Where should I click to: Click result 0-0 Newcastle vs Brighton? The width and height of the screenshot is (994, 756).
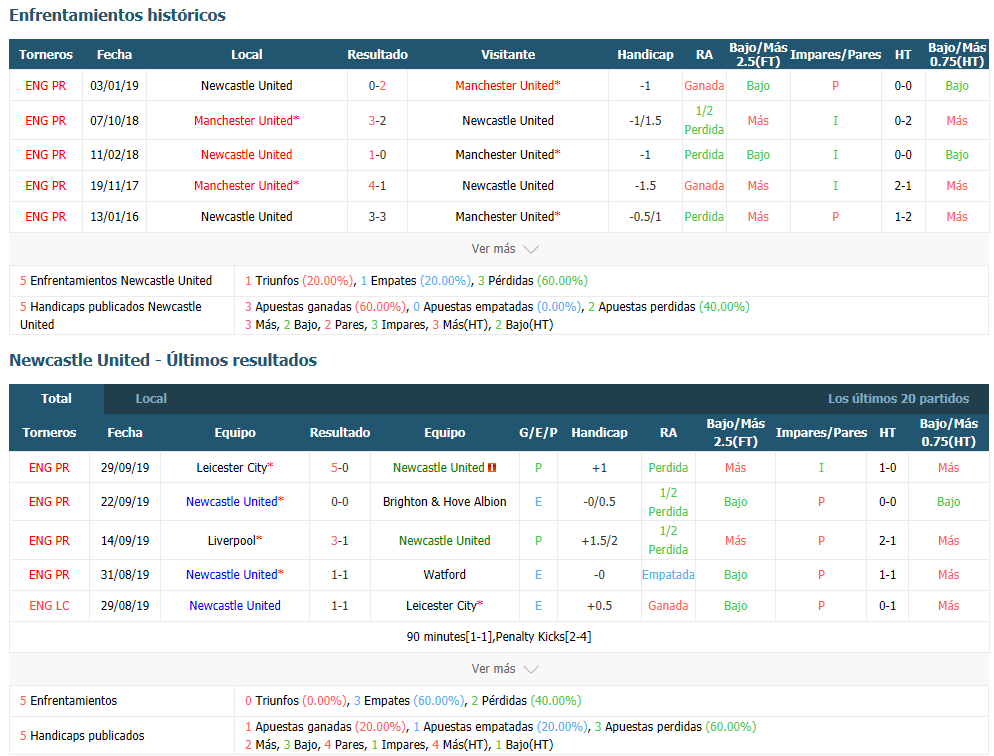tap(340, 502)
